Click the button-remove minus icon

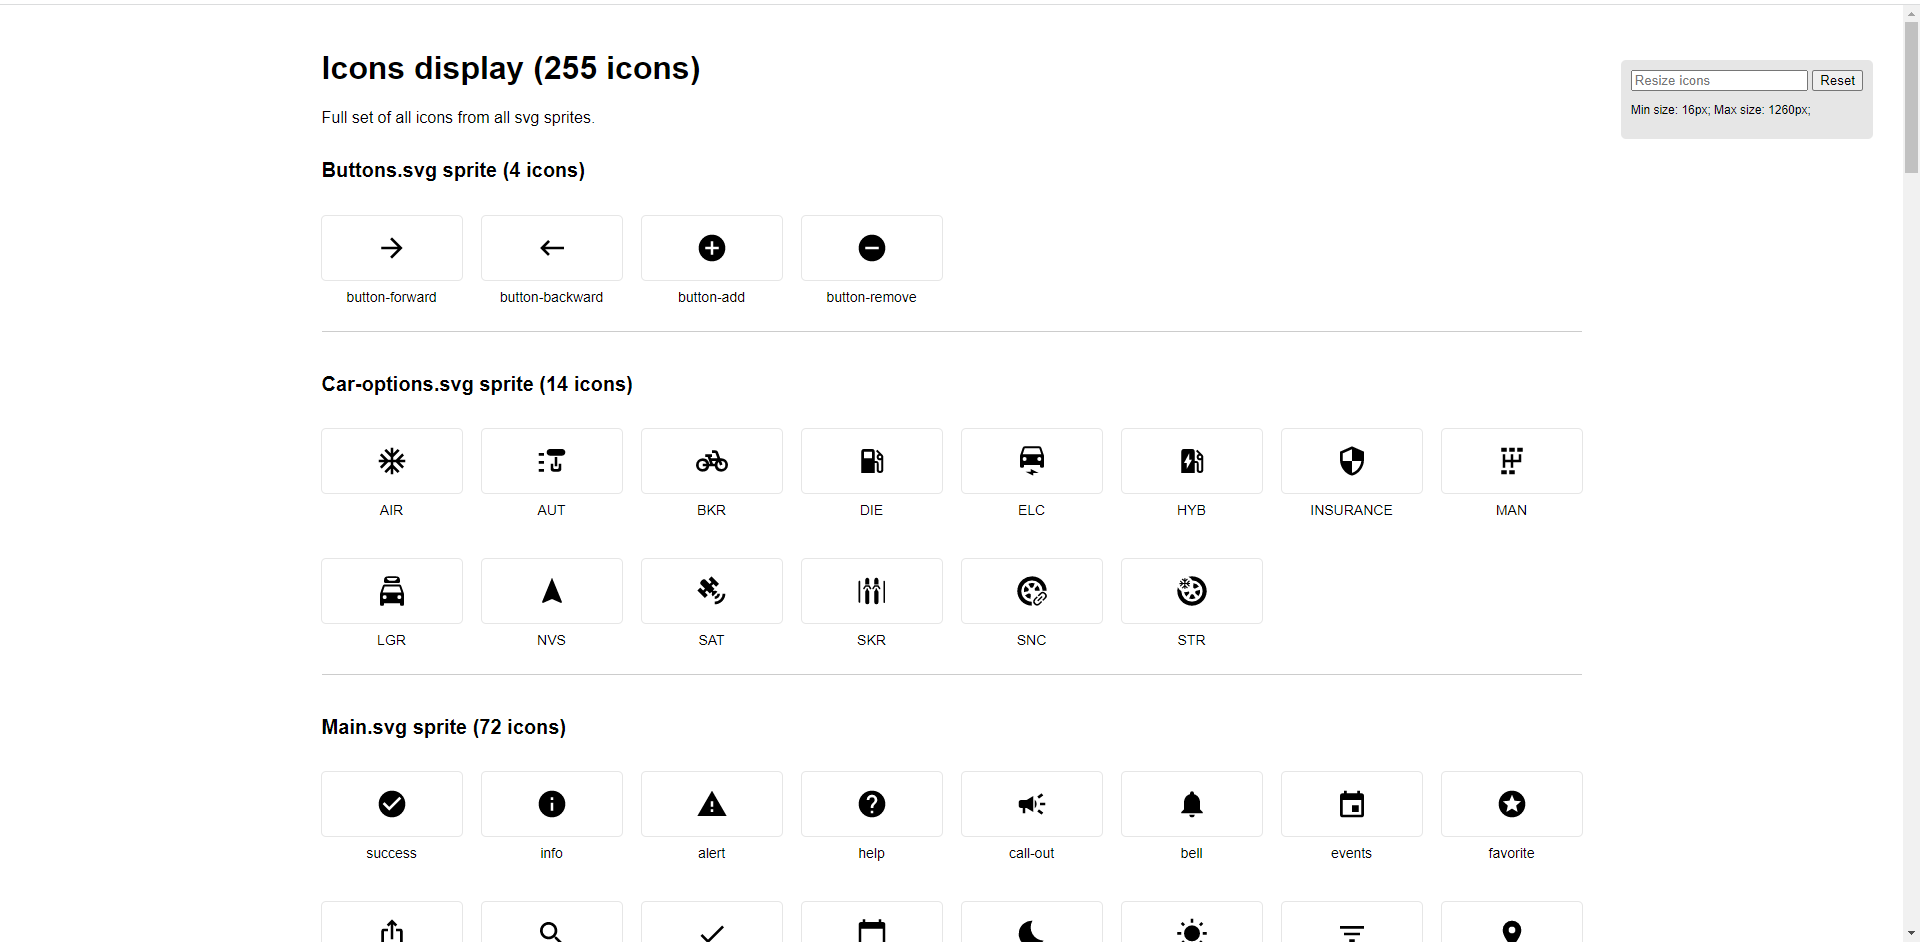tap(871, 248)
